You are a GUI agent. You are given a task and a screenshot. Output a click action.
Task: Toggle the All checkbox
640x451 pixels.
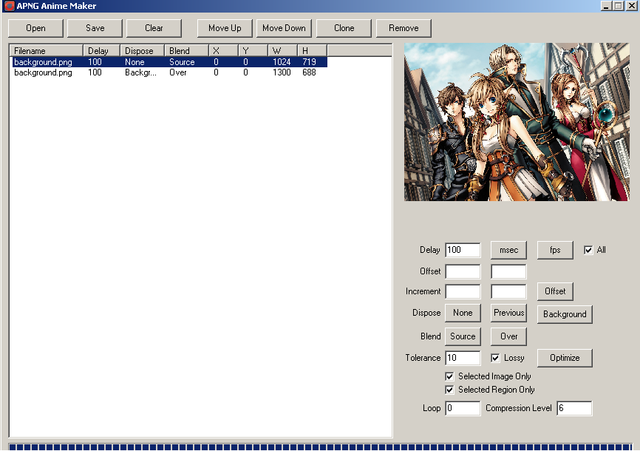pos(588,250)
